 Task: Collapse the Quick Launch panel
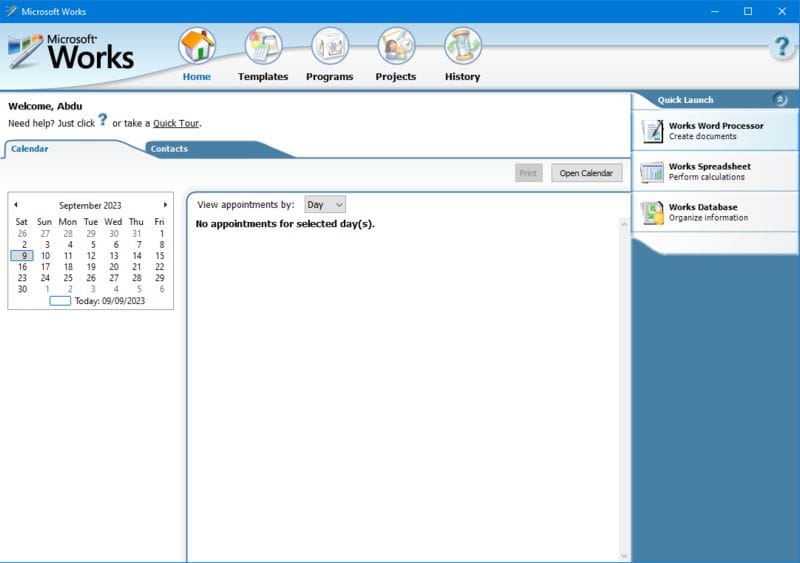click(780, 100)
